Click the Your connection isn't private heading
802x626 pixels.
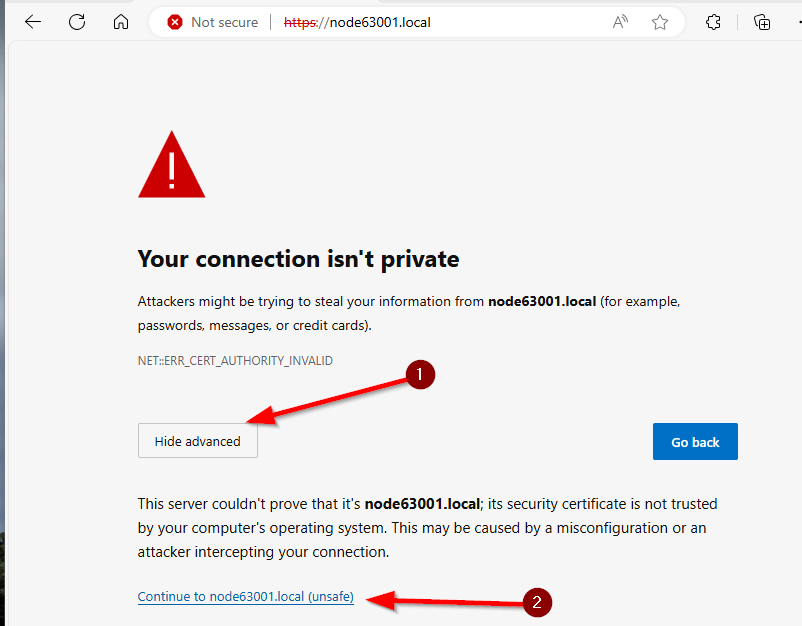coord(298,259)
